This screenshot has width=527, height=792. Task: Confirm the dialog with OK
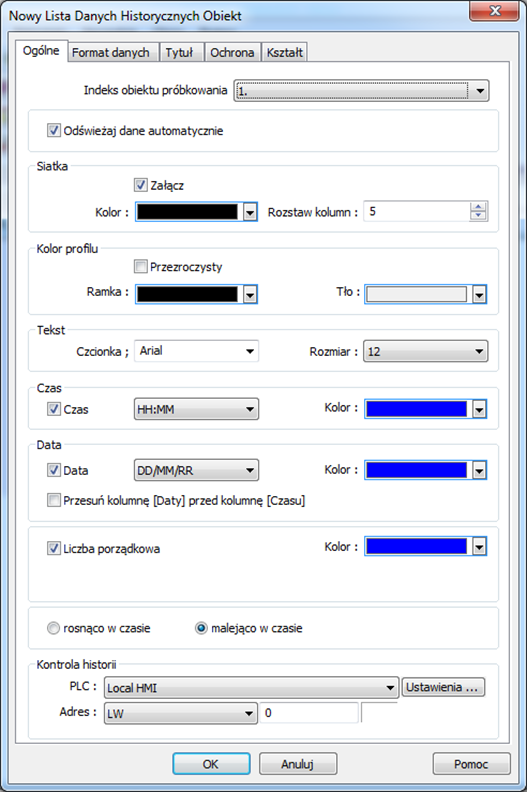(x=211, y=764)
